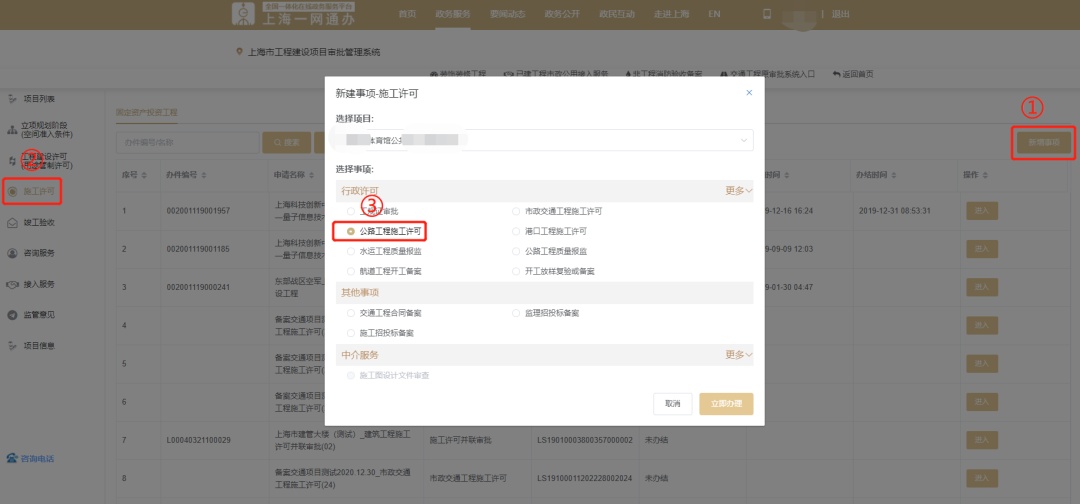The image size is (1080, 504).
Task: Click the mobile phone icon in header
Action: pos(767,14)
